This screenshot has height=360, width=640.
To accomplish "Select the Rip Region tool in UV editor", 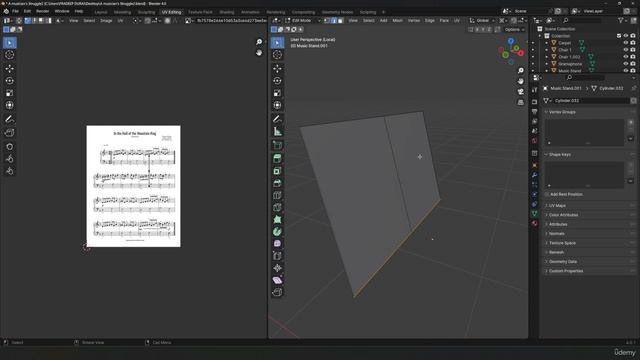I will (x=9, y=133).
